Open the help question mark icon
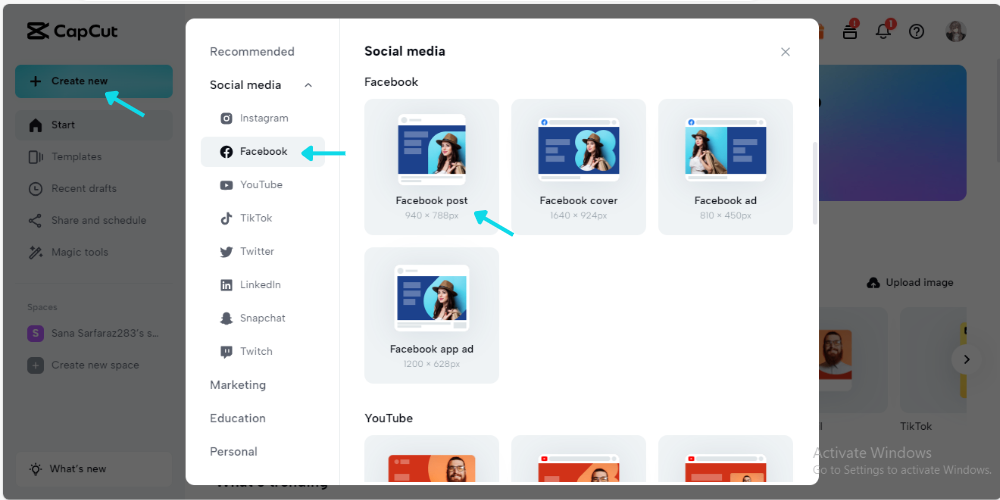The width and height of the screenshot is (1000, 500). (916, 31)
